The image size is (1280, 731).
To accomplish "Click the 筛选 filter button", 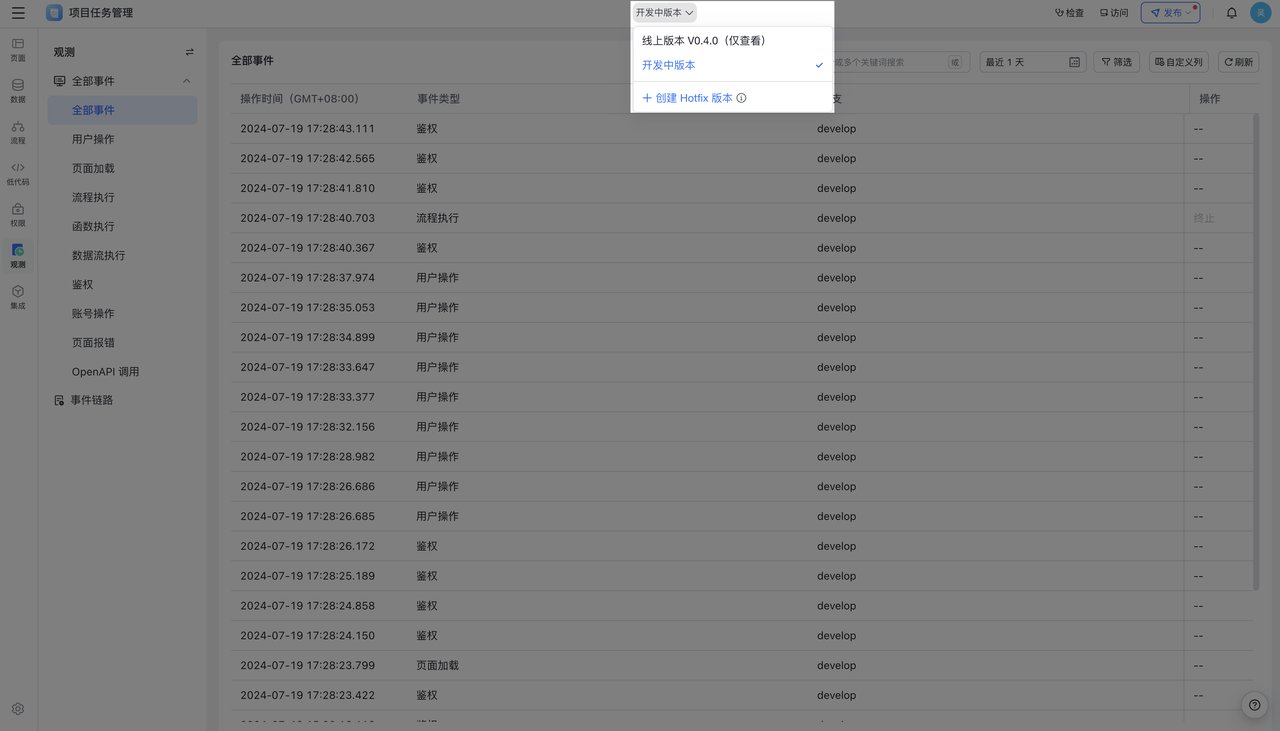I will (x=1116, y=62).
